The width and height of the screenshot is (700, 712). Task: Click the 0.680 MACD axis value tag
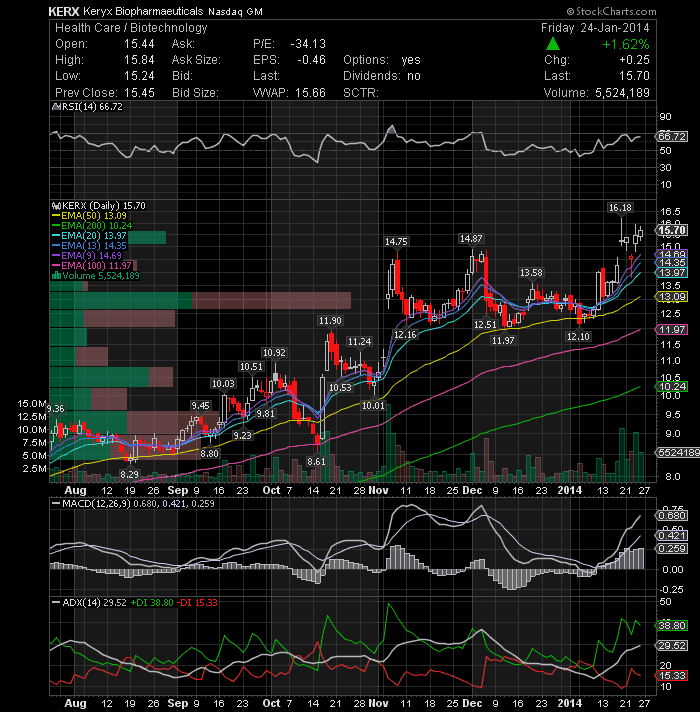click(x=672, y=515)
